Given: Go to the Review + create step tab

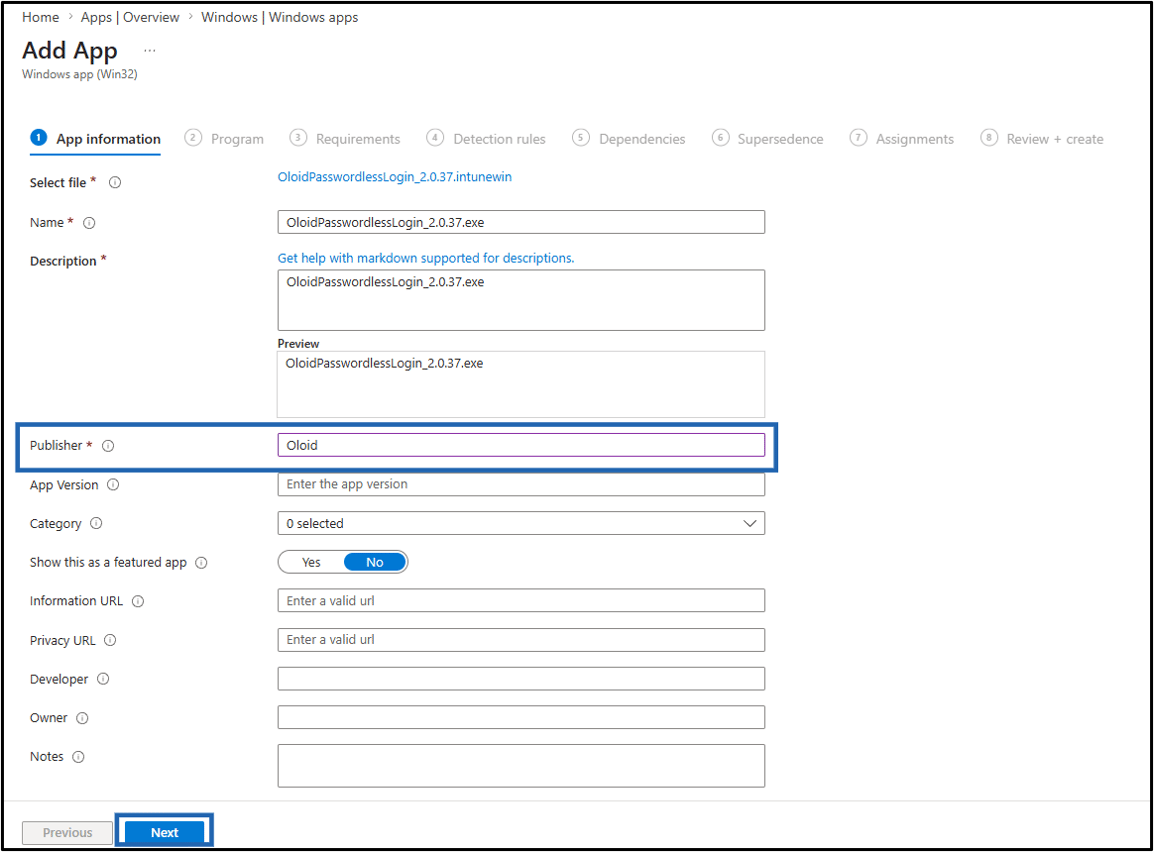Looking at the screenshot, I should (1042, 139).
